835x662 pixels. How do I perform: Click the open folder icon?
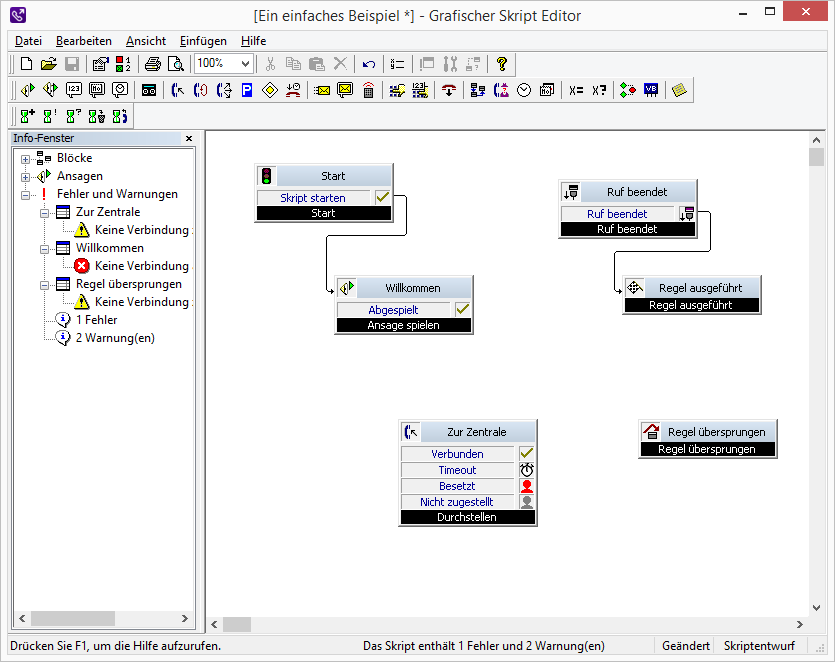click(48, 64)
